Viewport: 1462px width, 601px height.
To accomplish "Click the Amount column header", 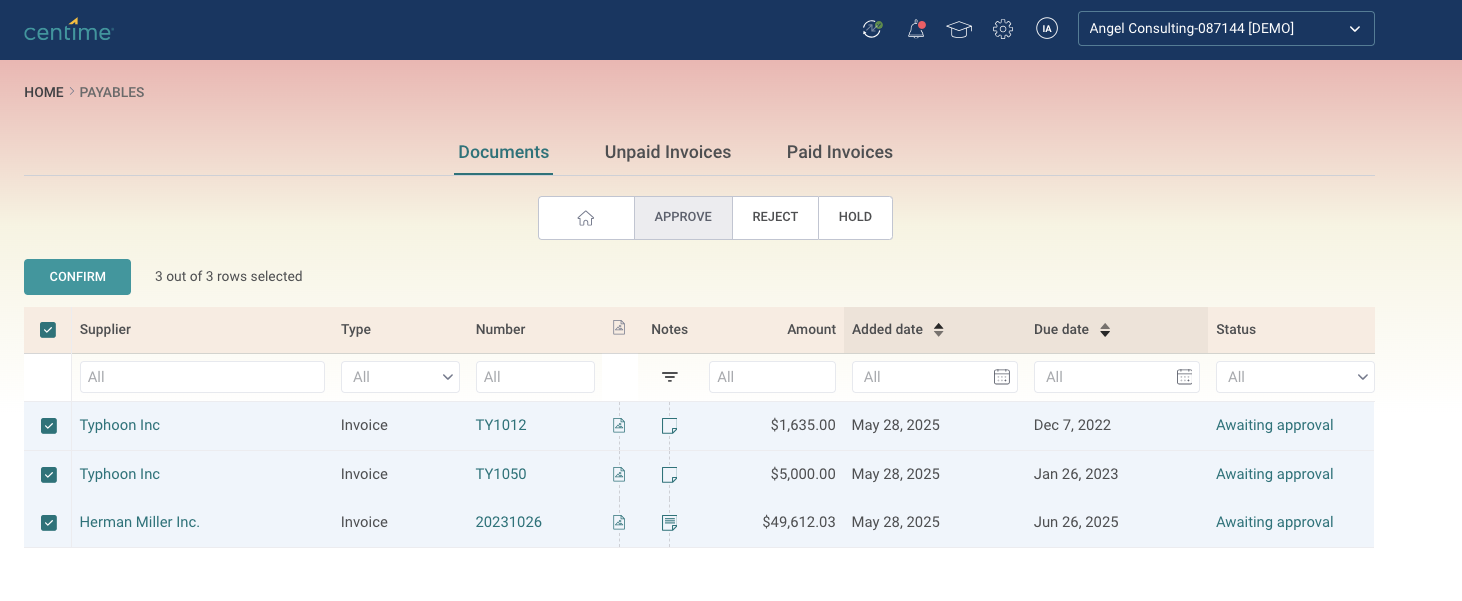I will point(811,329).
